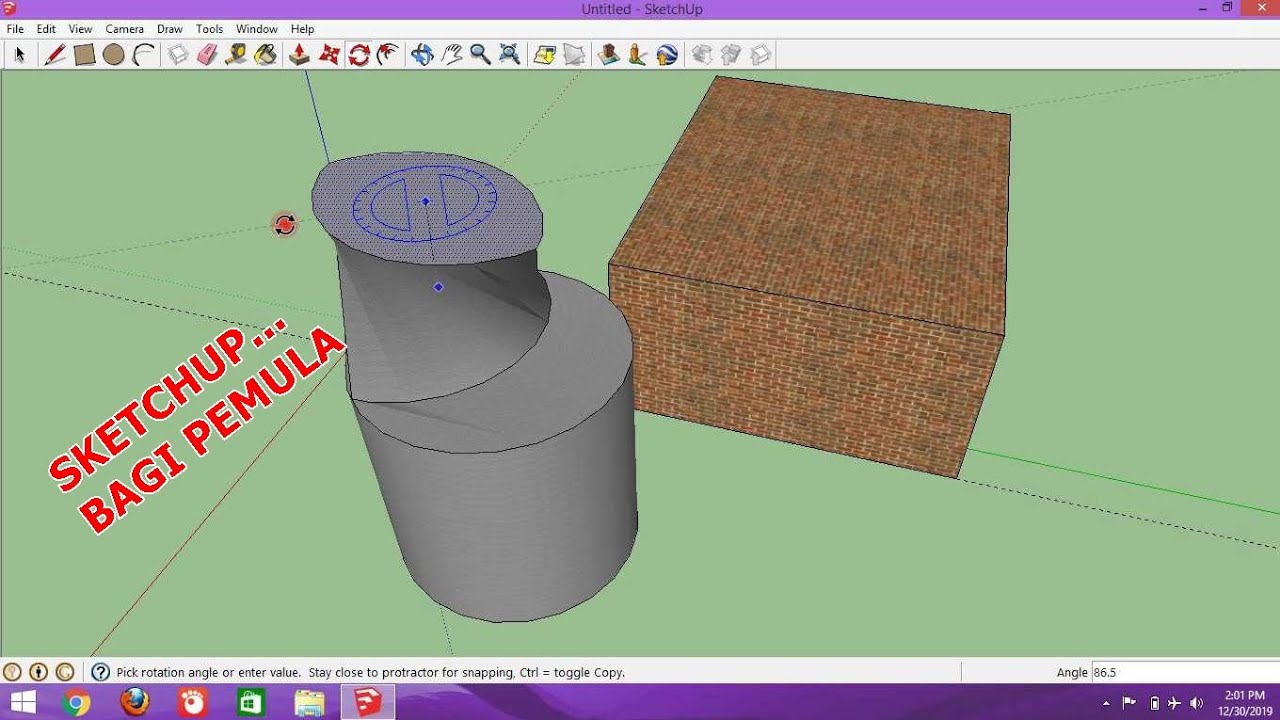Open the Edit menu
Screen dimensions: 1280x720
(46, 29)
